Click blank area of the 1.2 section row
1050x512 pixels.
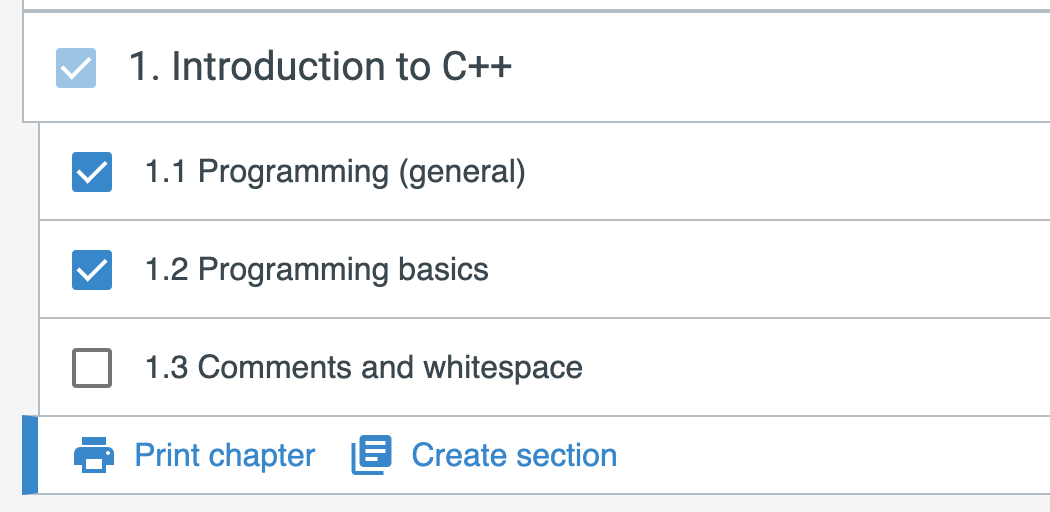pos(770,270)
